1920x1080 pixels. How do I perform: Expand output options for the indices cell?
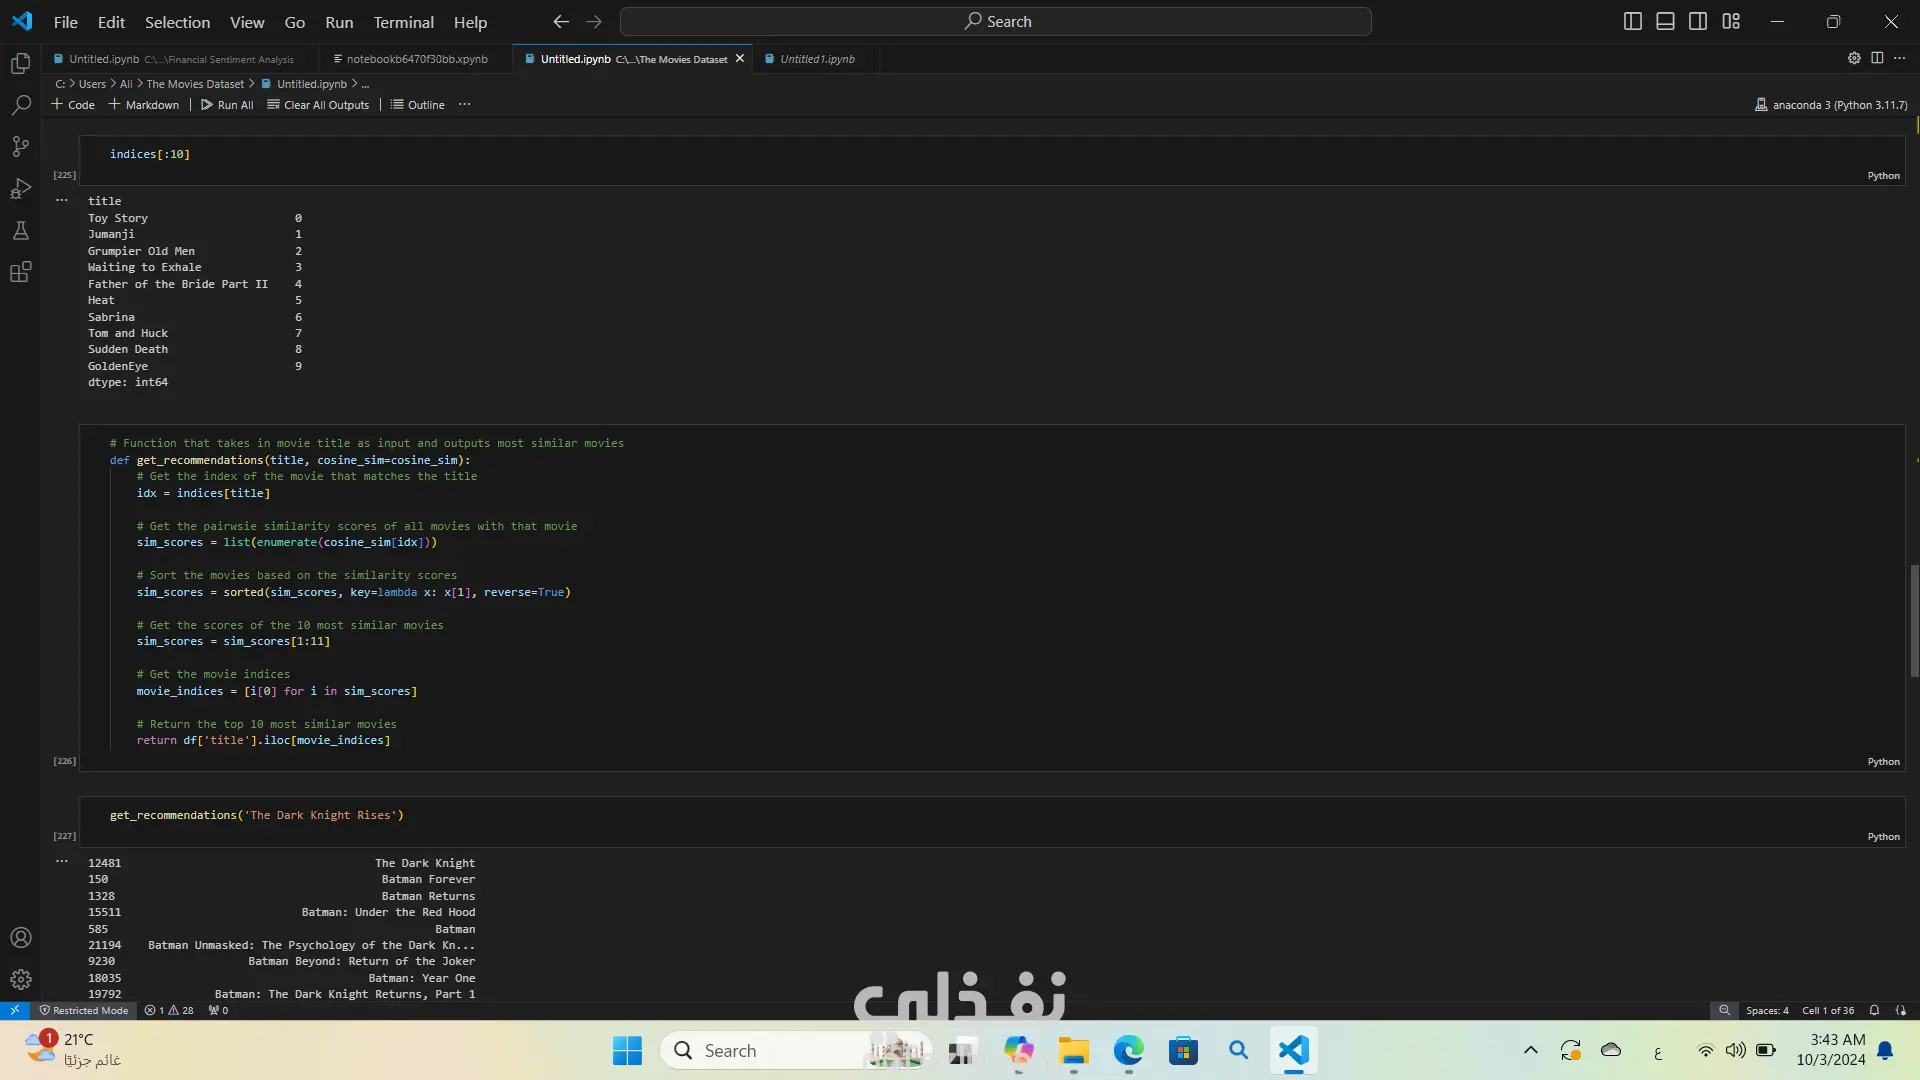click(62, 200)
